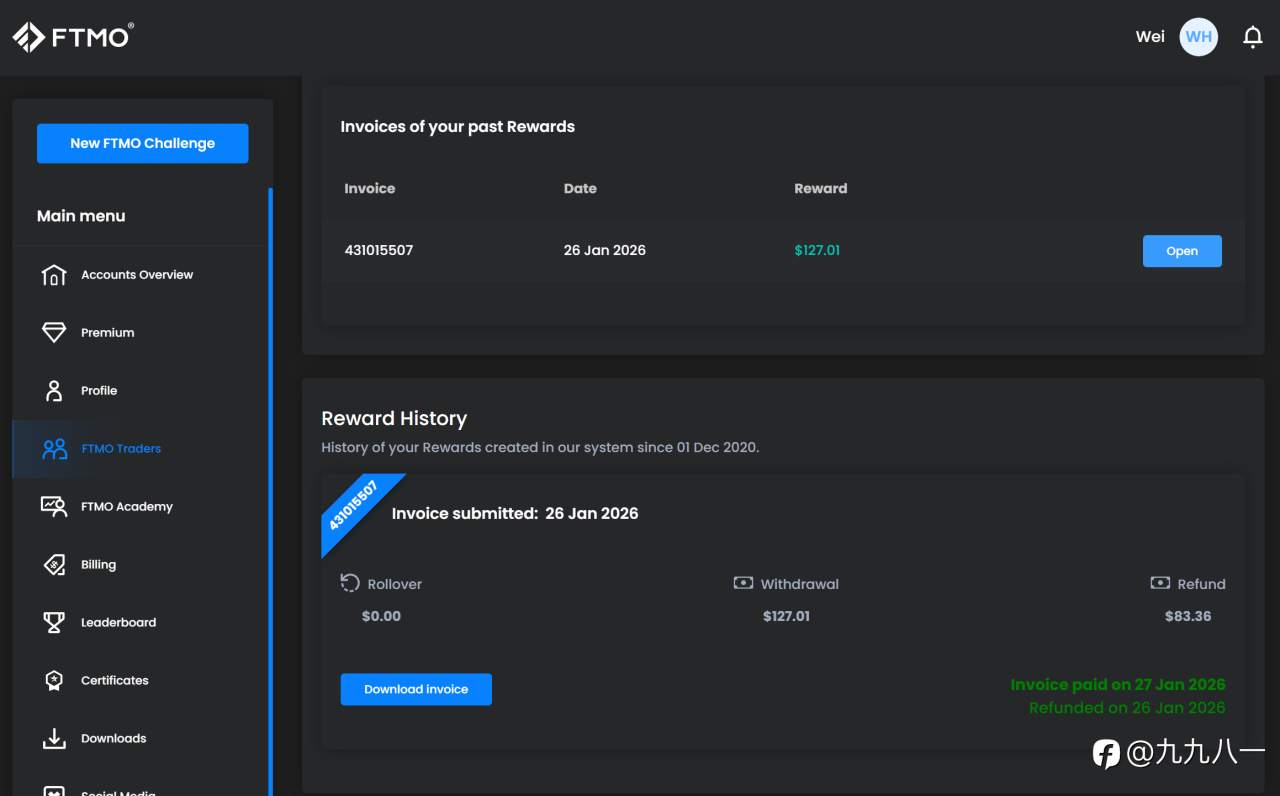This screenshot has height=796, width=1280.
Task: Start a New FTMO Challenge
Action: [142, 143]
